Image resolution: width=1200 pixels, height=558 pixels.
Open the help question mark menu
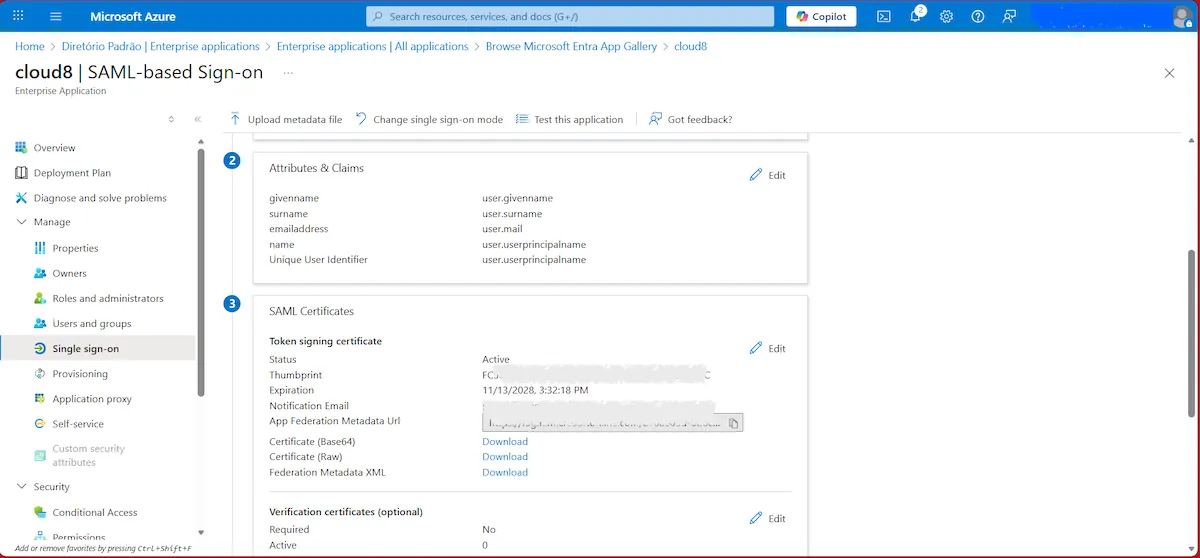978,16
